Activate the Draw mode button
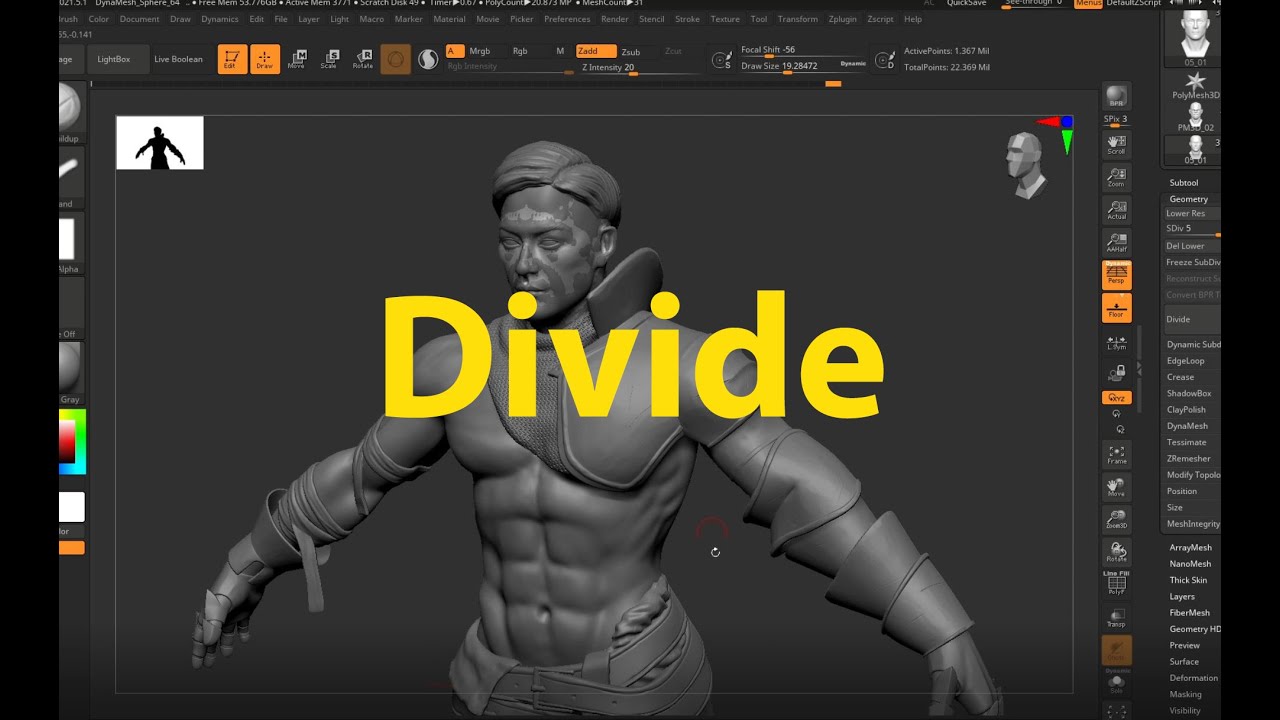This screenshot has width=1280, height=720. coord(265,60)
